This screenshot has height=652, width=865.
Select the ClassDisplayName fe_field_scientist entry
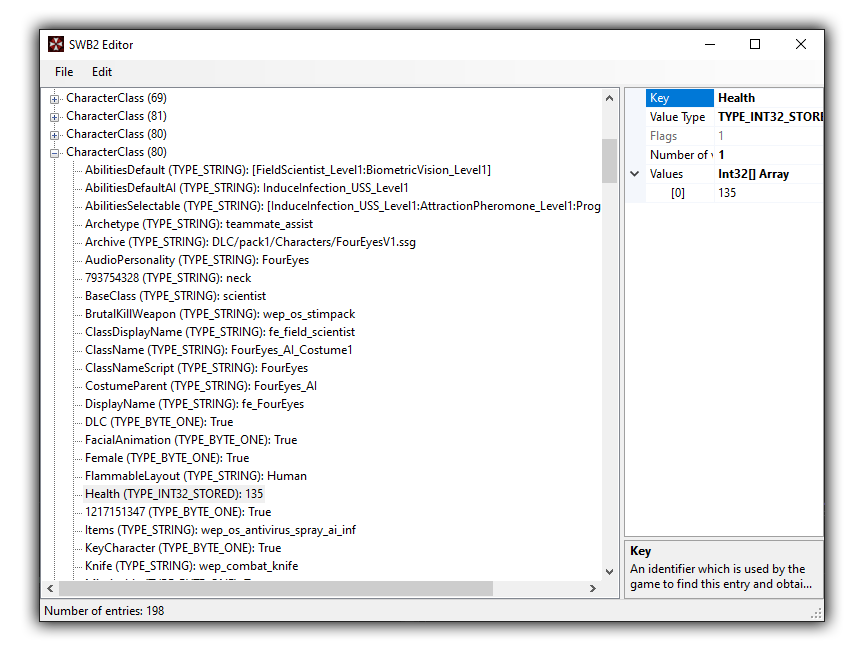(220, 332)
